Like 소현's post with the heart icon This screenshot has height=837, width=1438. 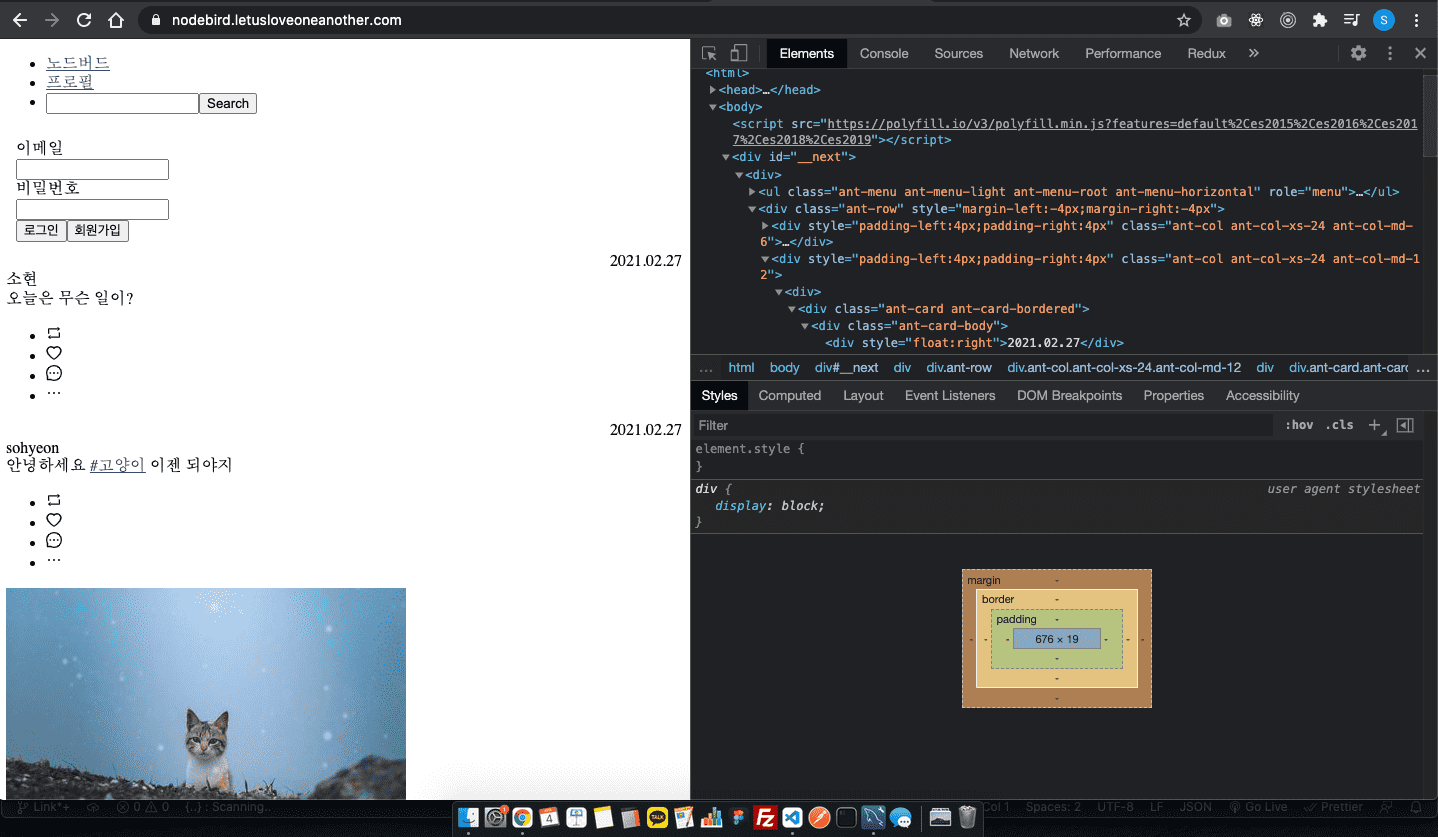tap(54, 353)
